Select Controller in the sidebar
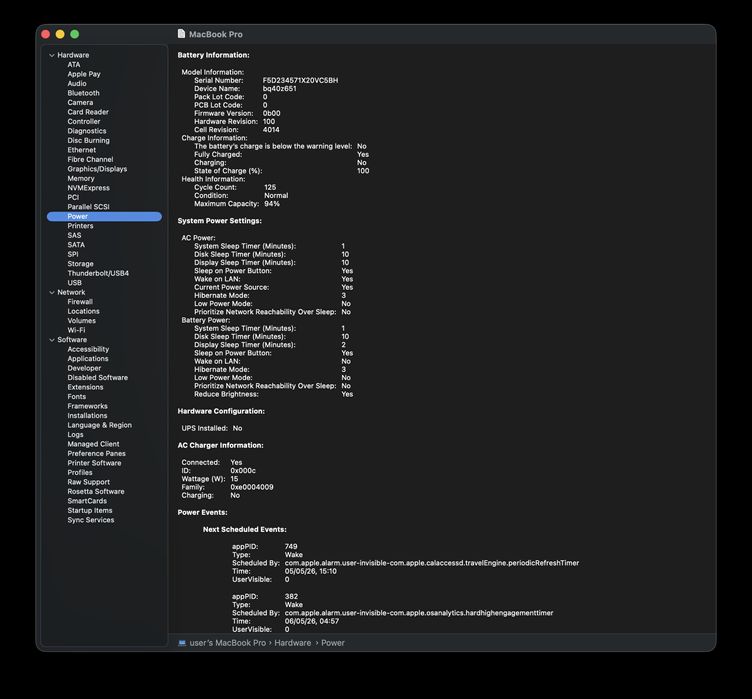The width and height of the screenshot is (752, 699). (x=84, y=121)
